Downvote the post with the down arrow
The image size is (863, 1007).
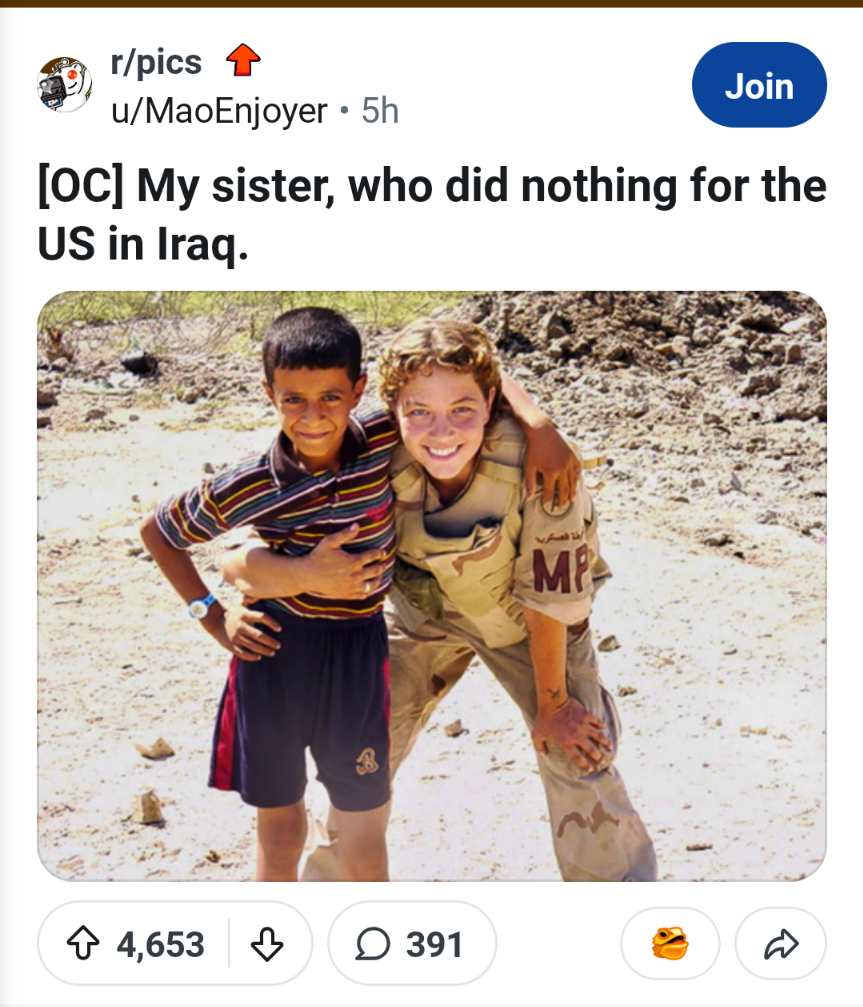[x=266, y=944]
